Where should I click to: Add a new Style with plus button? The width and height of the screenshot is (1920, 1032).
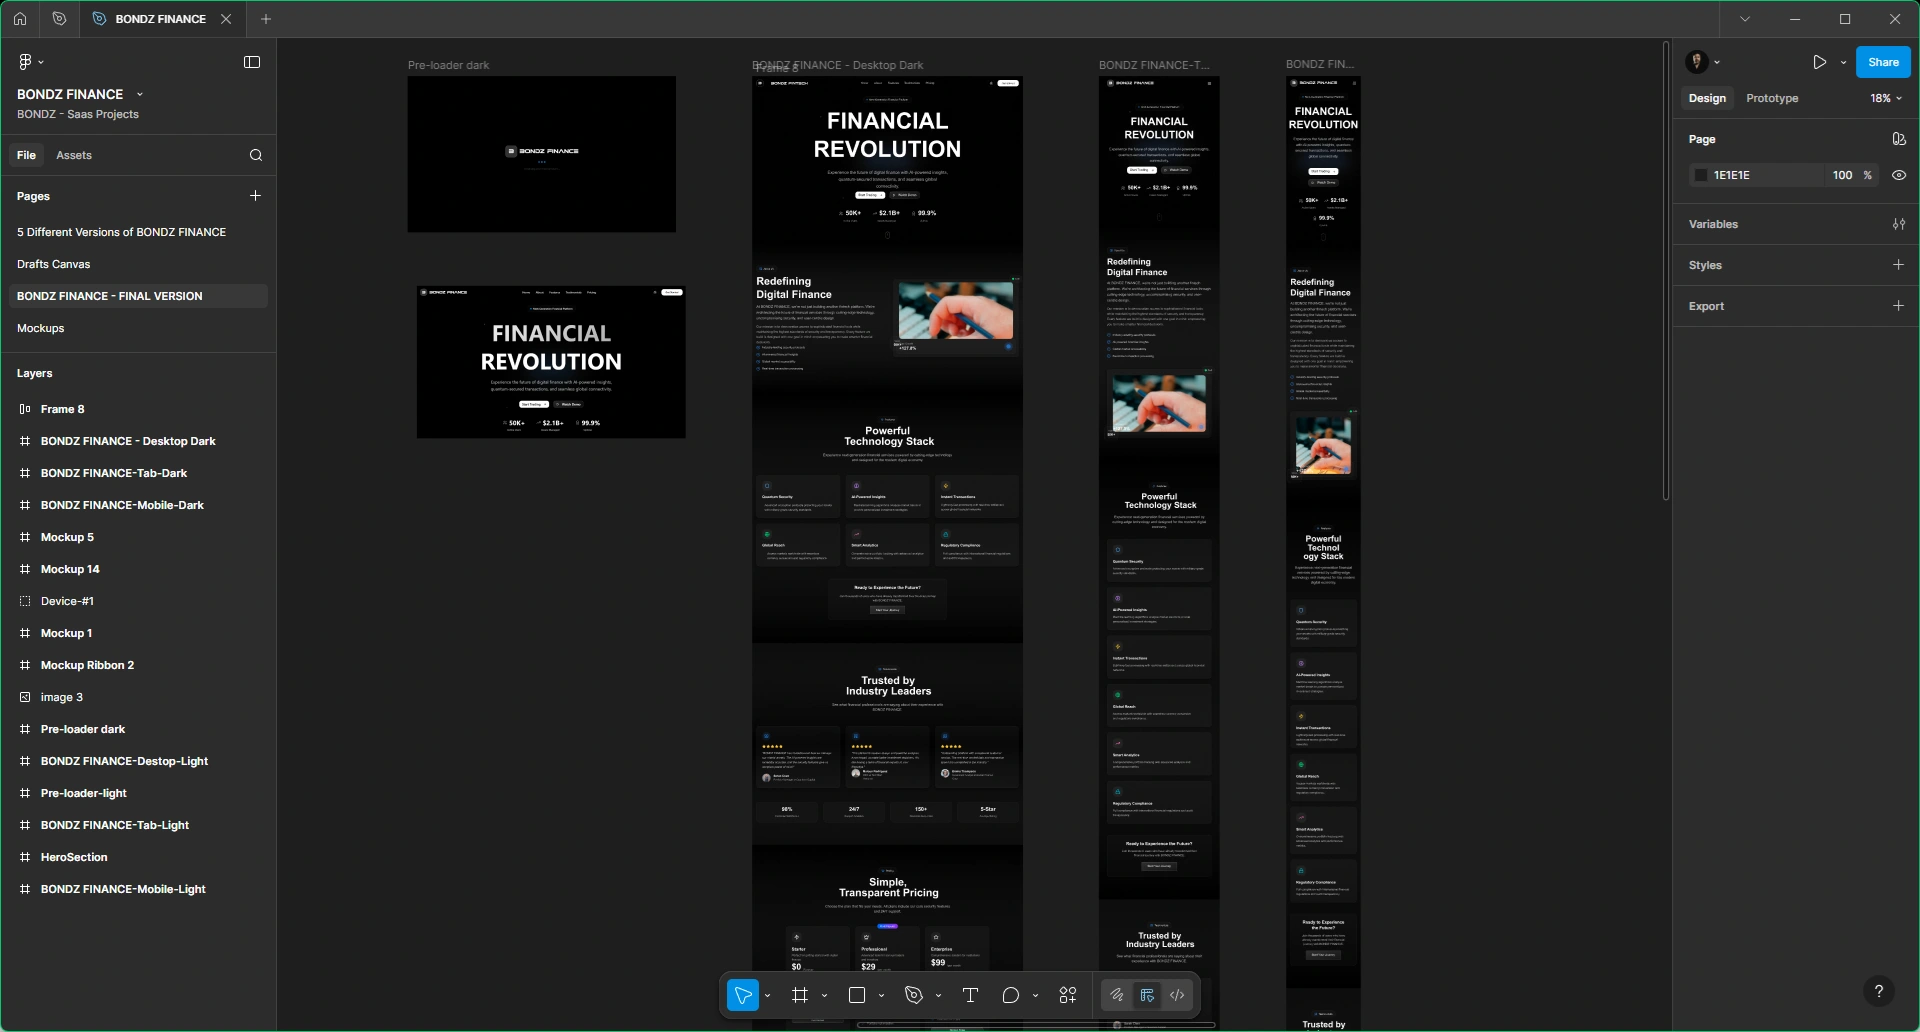1899,265
